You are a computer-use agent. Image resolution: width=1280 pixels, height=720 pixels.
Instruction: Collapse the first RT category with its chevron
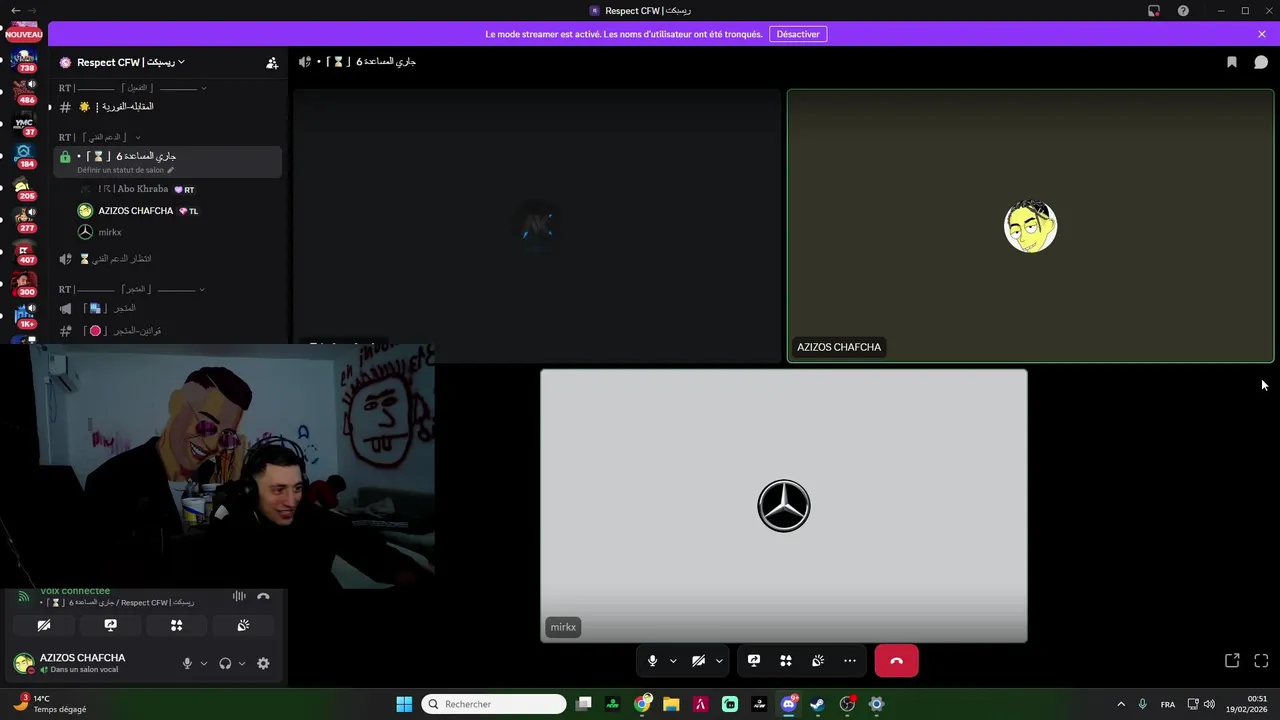203,88
